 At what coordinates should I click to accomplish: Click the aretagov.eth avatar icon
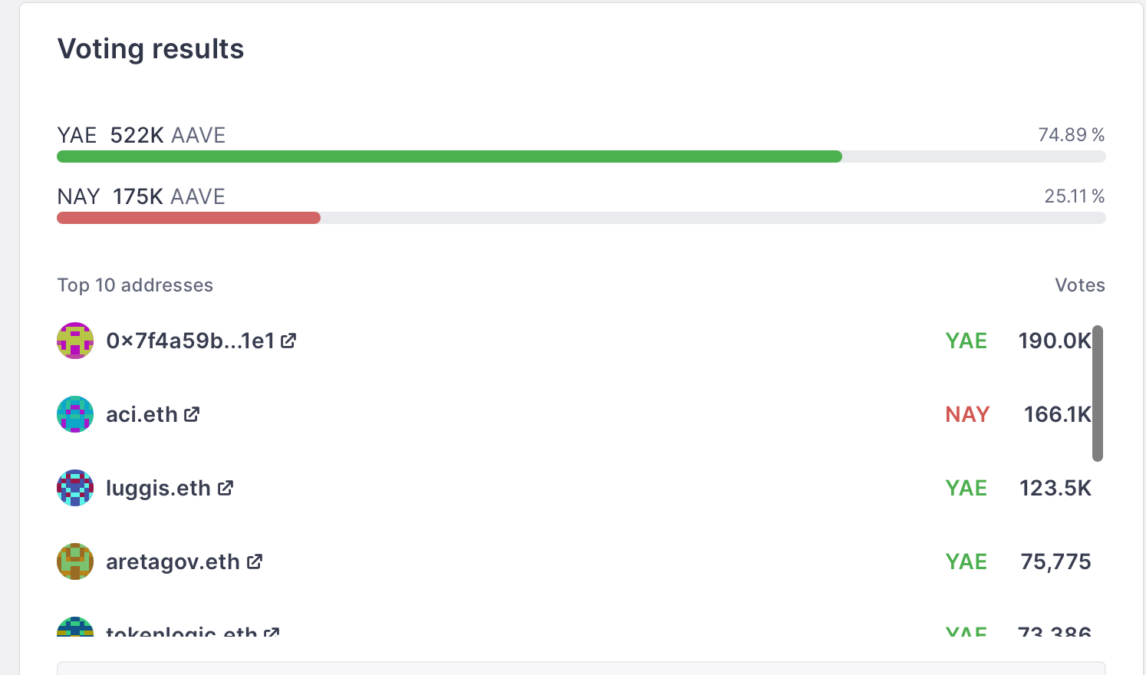tap(75, 562)
